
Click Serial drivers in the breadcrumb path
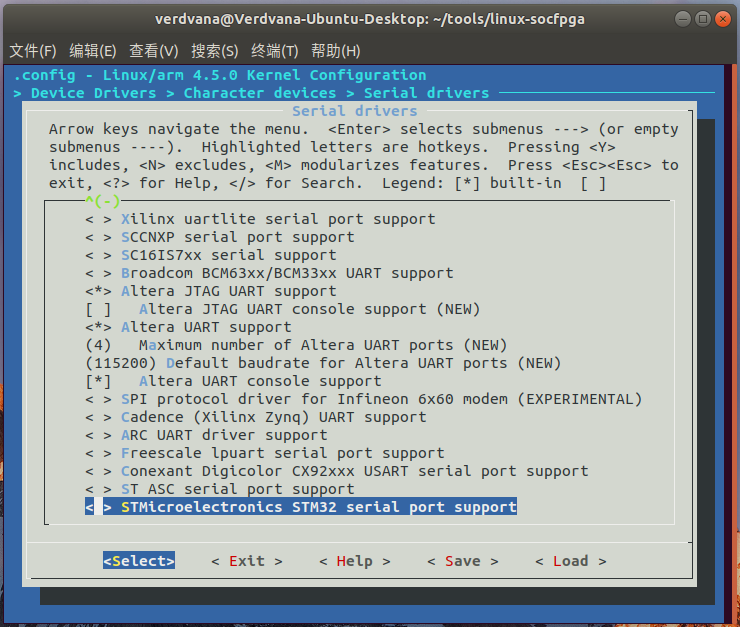click(x=427, y=93)
